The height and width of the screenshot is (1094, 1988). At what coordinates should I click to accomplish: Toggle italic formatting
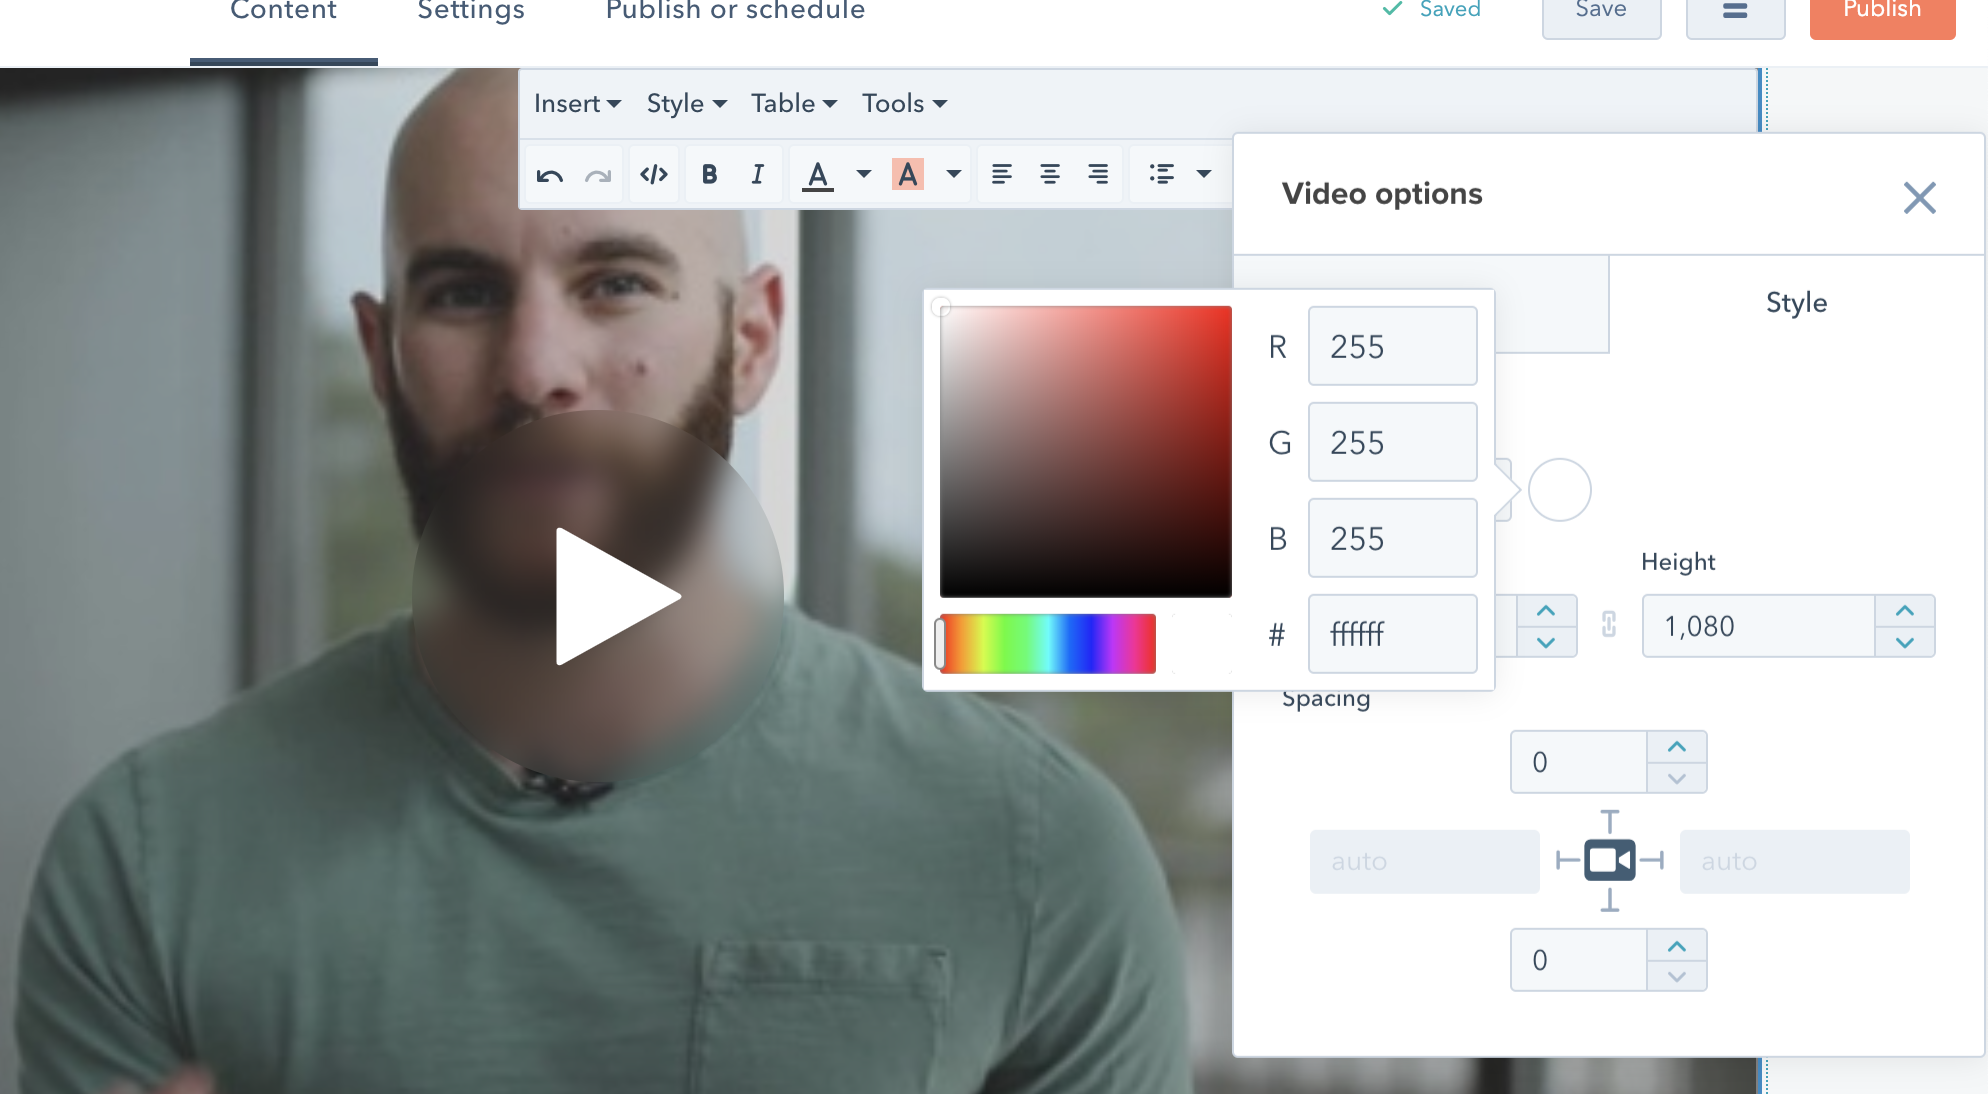(x=757, y=175)
